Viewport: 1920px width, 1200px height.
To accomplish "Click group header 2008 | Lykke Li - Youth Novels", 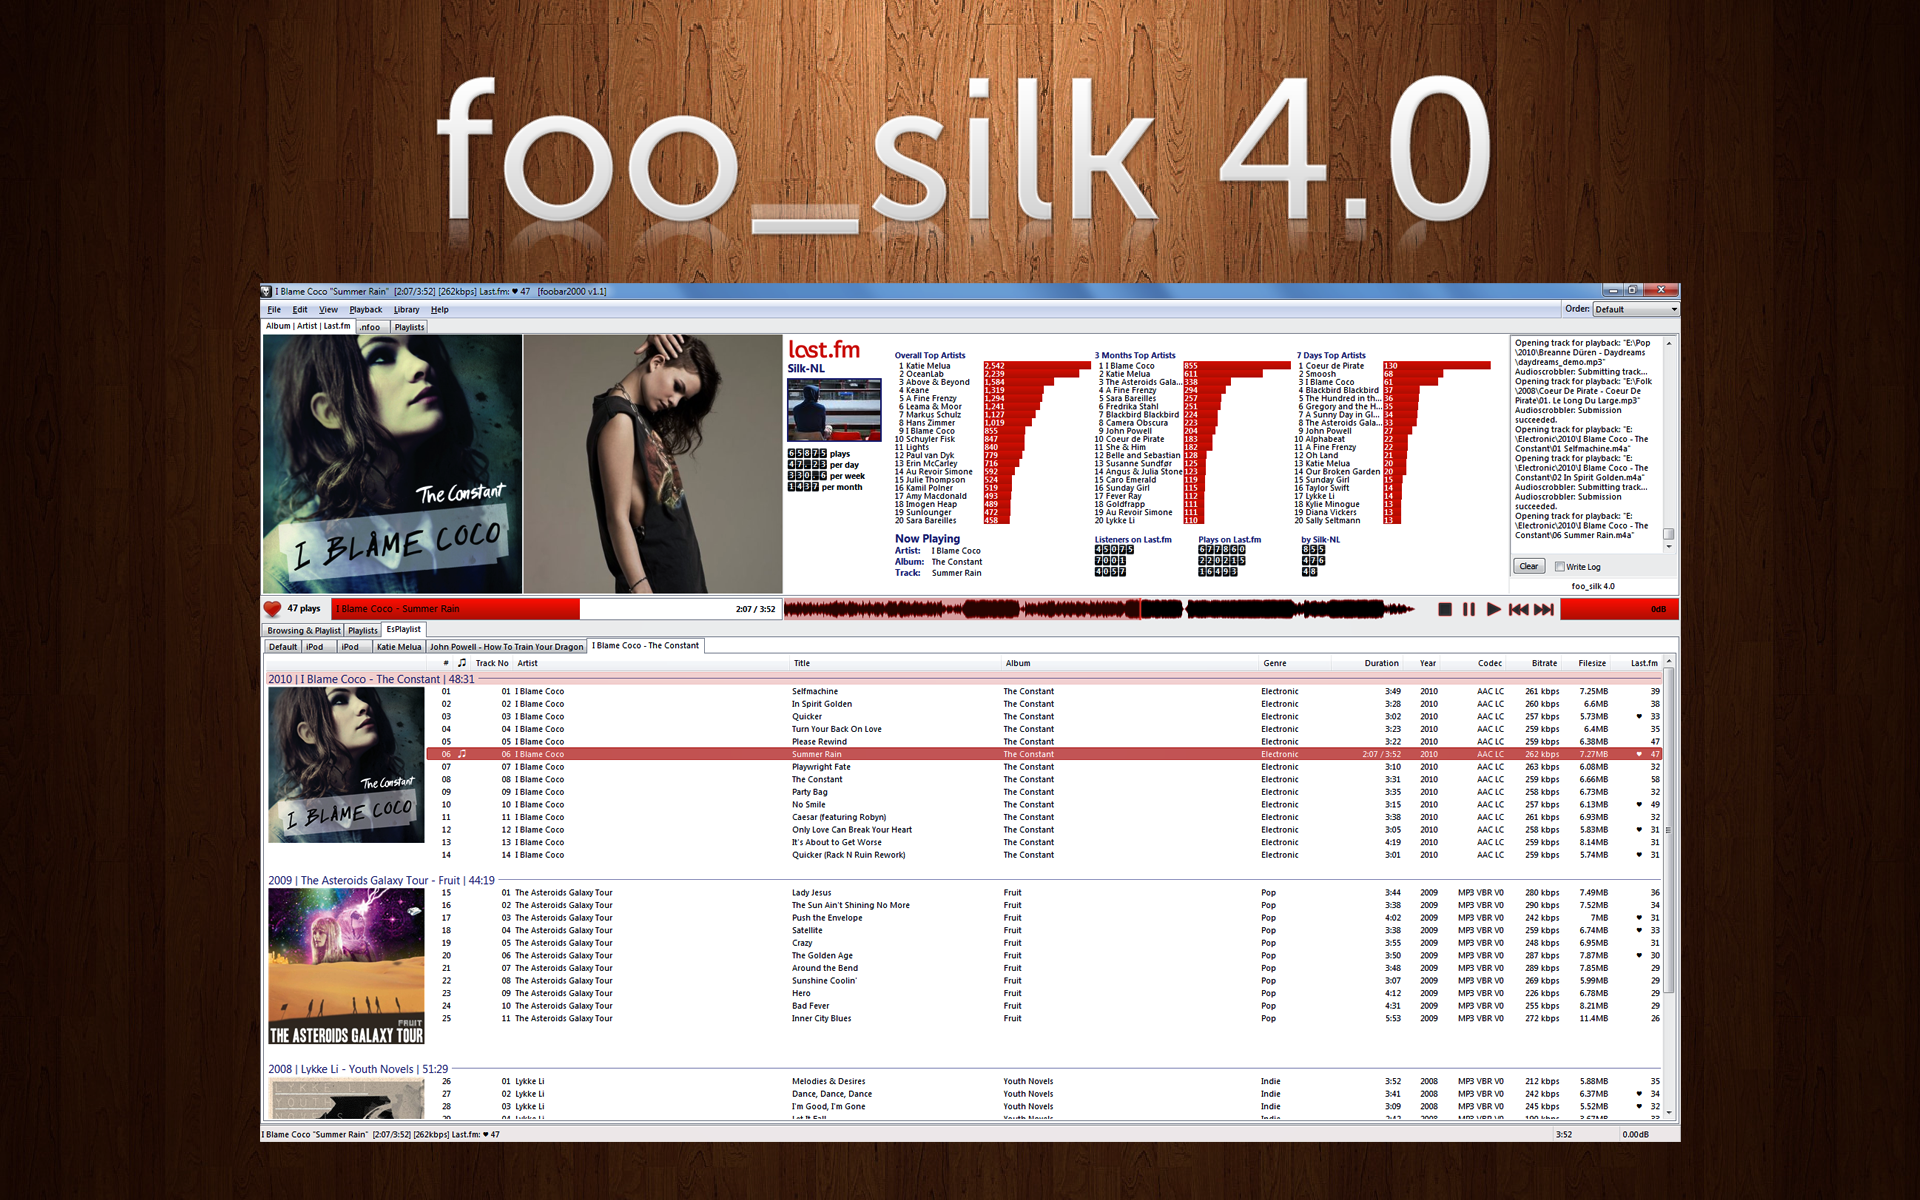I will pyautogui.click(x=358, y=1069).
